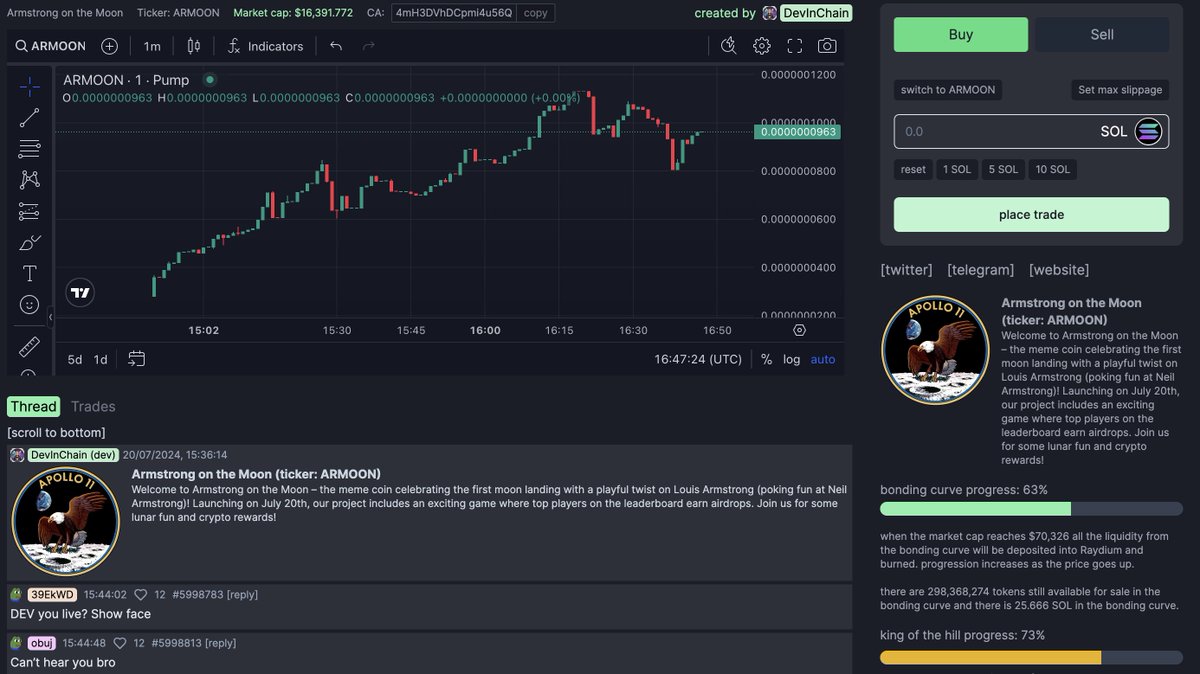Image resolution: width=1200 pixels, height=674 pixels.
Task: Open the price scale settings icon
Action: (799, 330)
